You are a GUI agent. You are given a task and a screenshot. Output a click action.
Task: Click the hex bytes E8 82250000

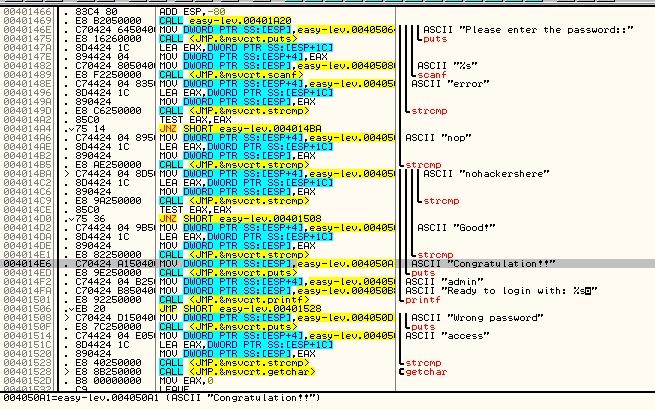pyautogui.click(x=108, y=254)
